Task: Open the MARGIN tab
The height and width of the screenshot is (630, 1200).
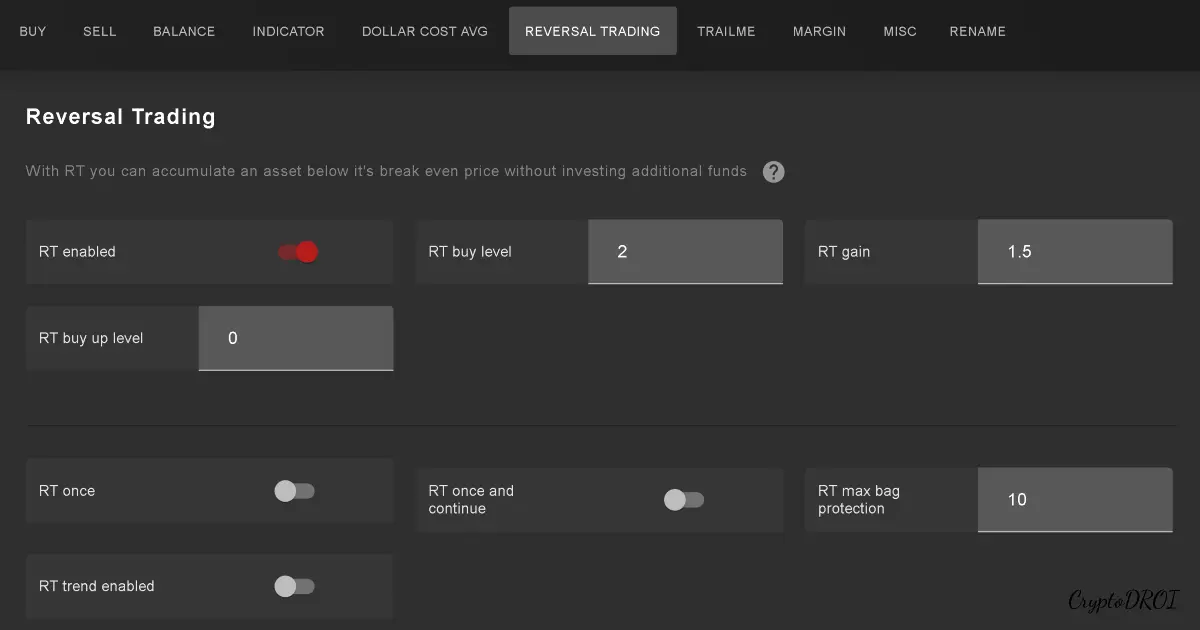Action: point(819,31)
